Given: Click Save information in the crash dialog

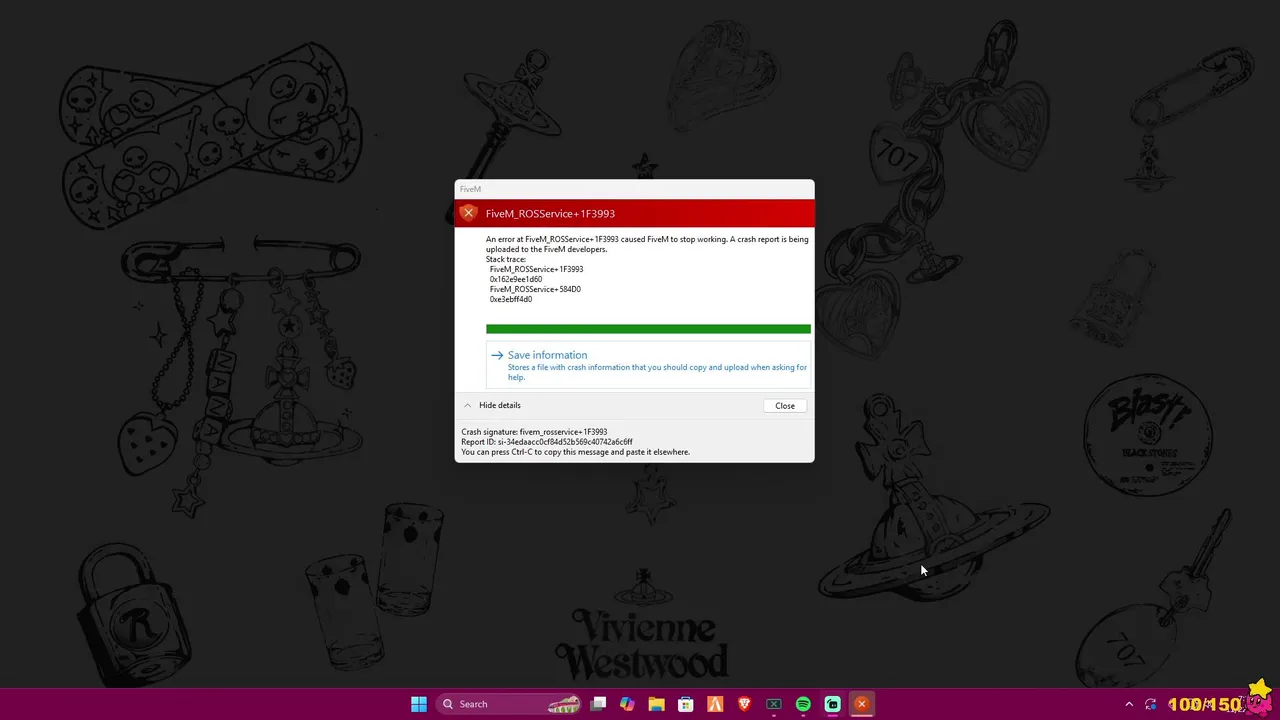Looking at the screenshot, I should (x=648, y=367).
